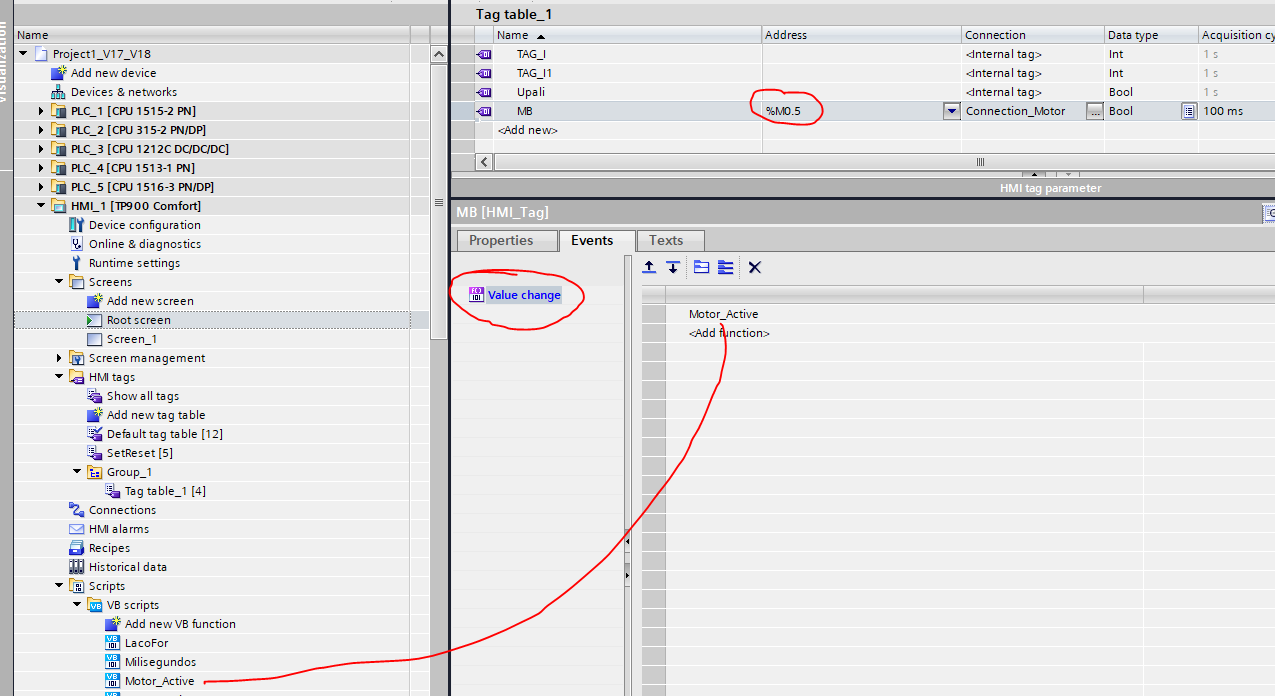Delete the selected function with the X icon

point(755,267)
